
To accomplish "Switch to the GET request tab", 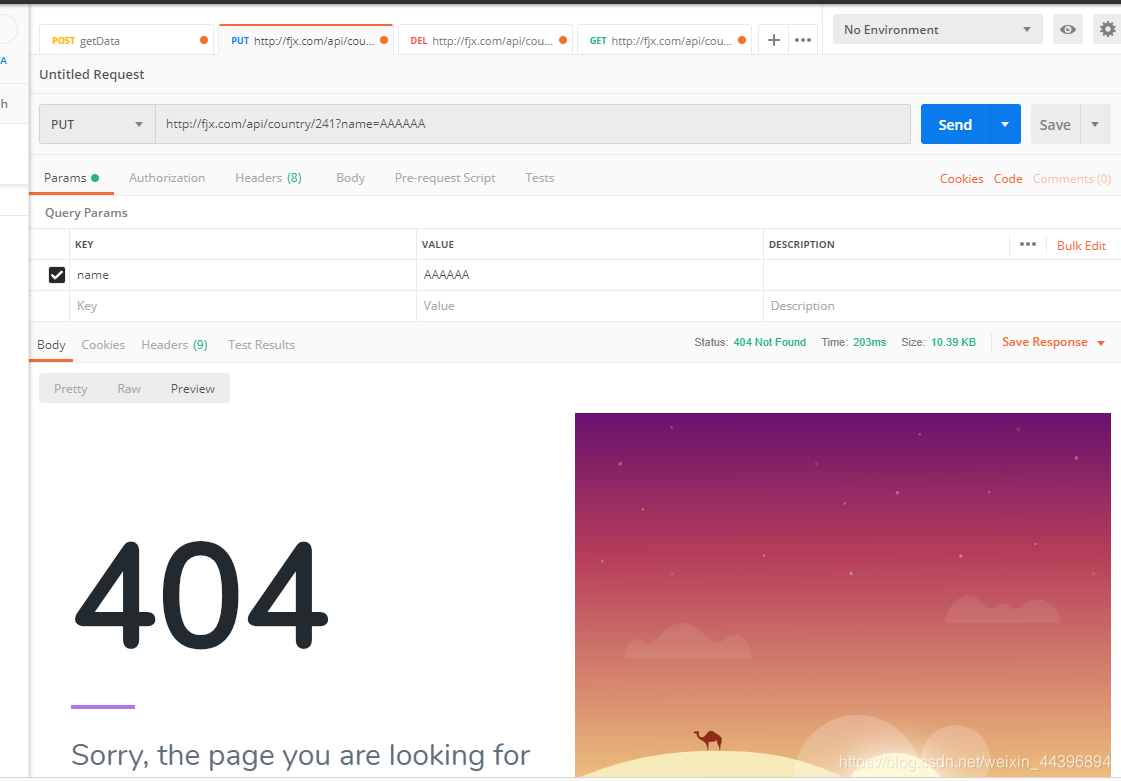I will (x=664, y=41).
